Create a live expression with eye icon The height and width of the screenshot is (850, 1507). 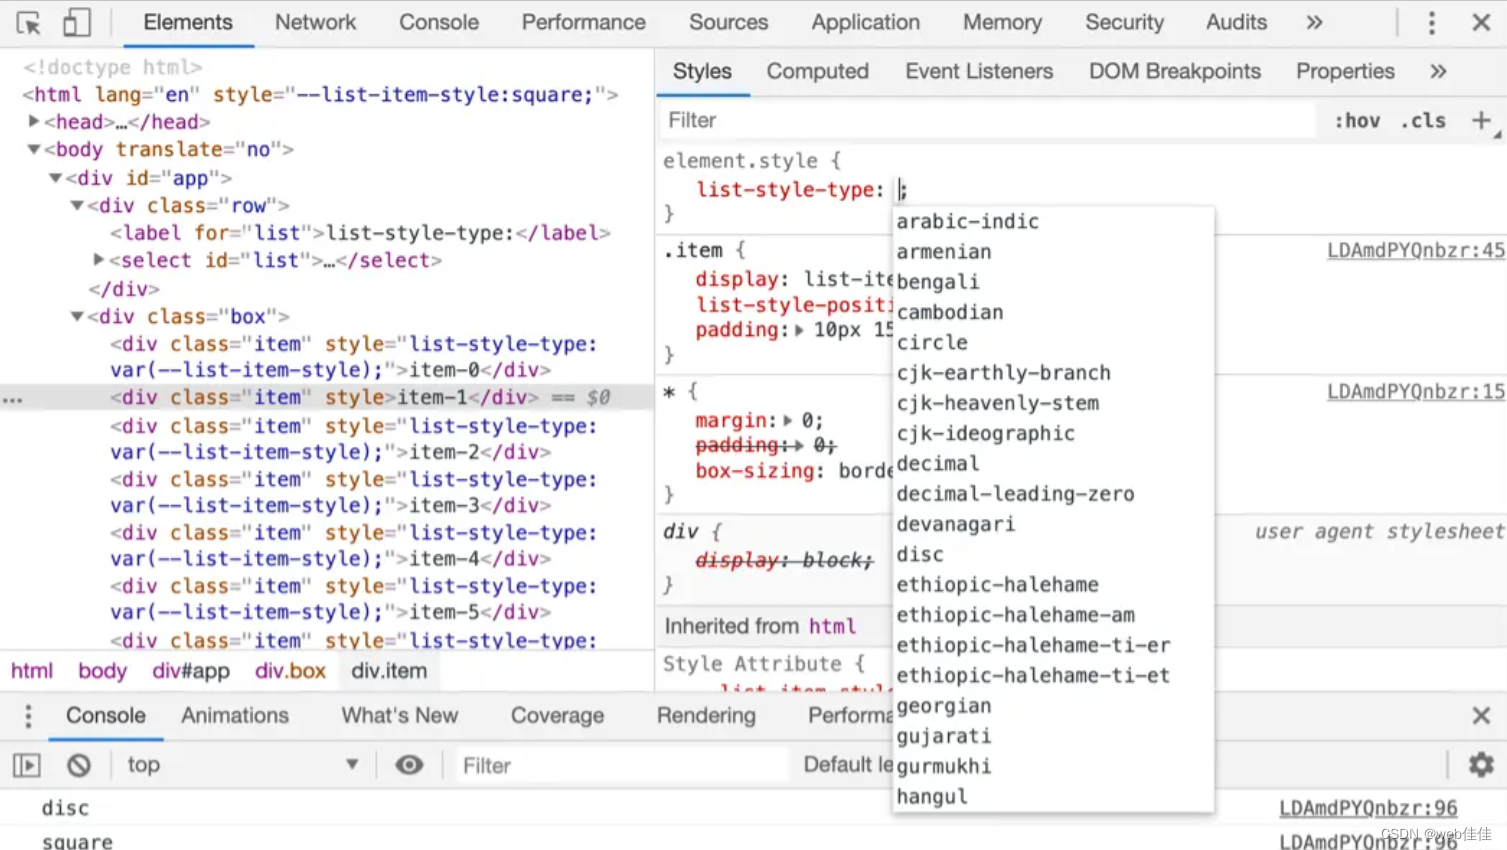(409, 765)
